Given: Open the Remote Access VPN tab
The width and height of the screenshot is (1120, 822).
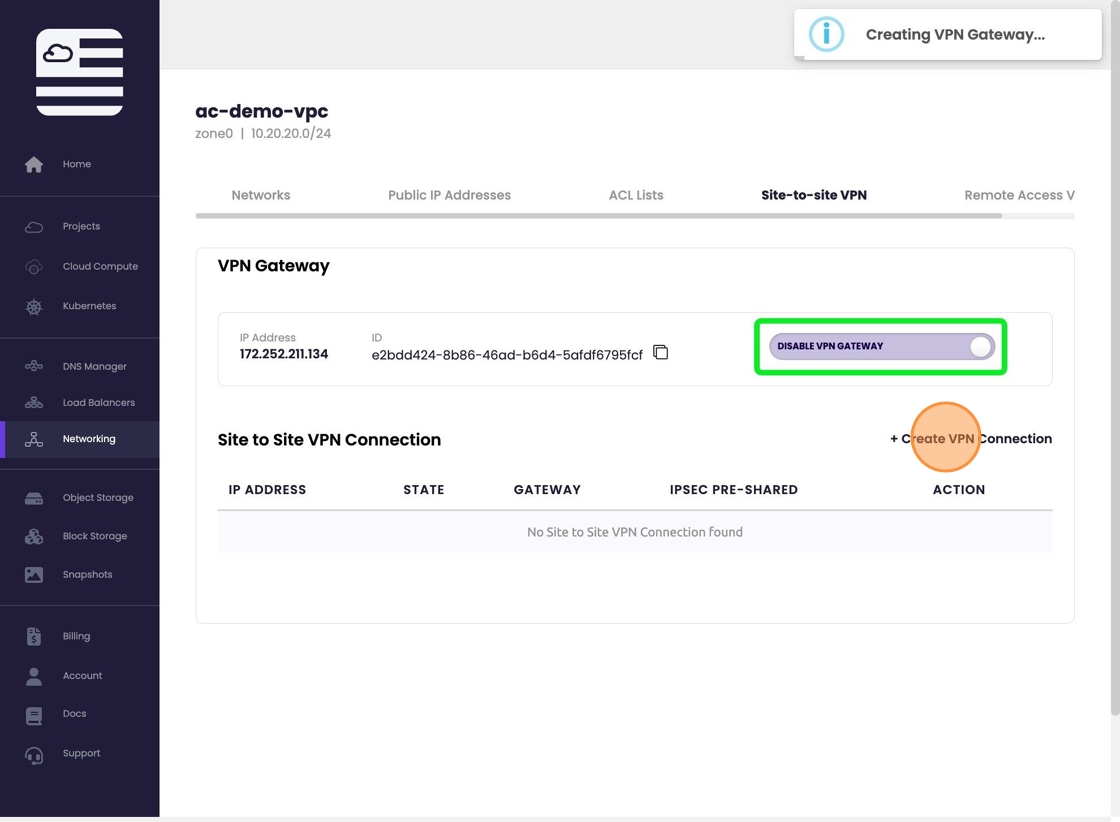Looking at the screenshot, I should (x=1018, y=195).
